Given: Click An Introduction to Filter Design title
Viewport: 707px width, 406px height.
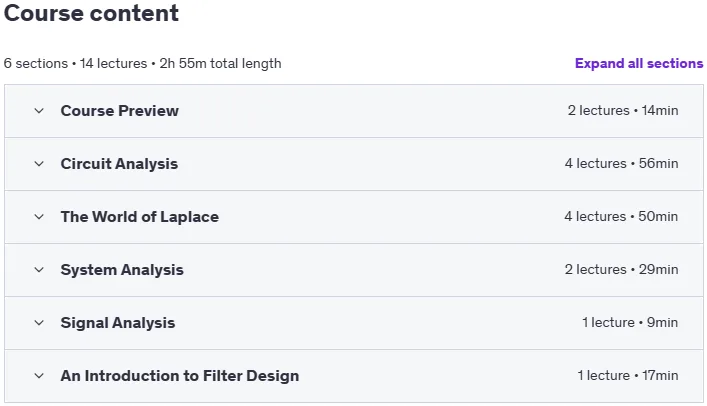Looking at the screenshot, I should pos(180,376).
